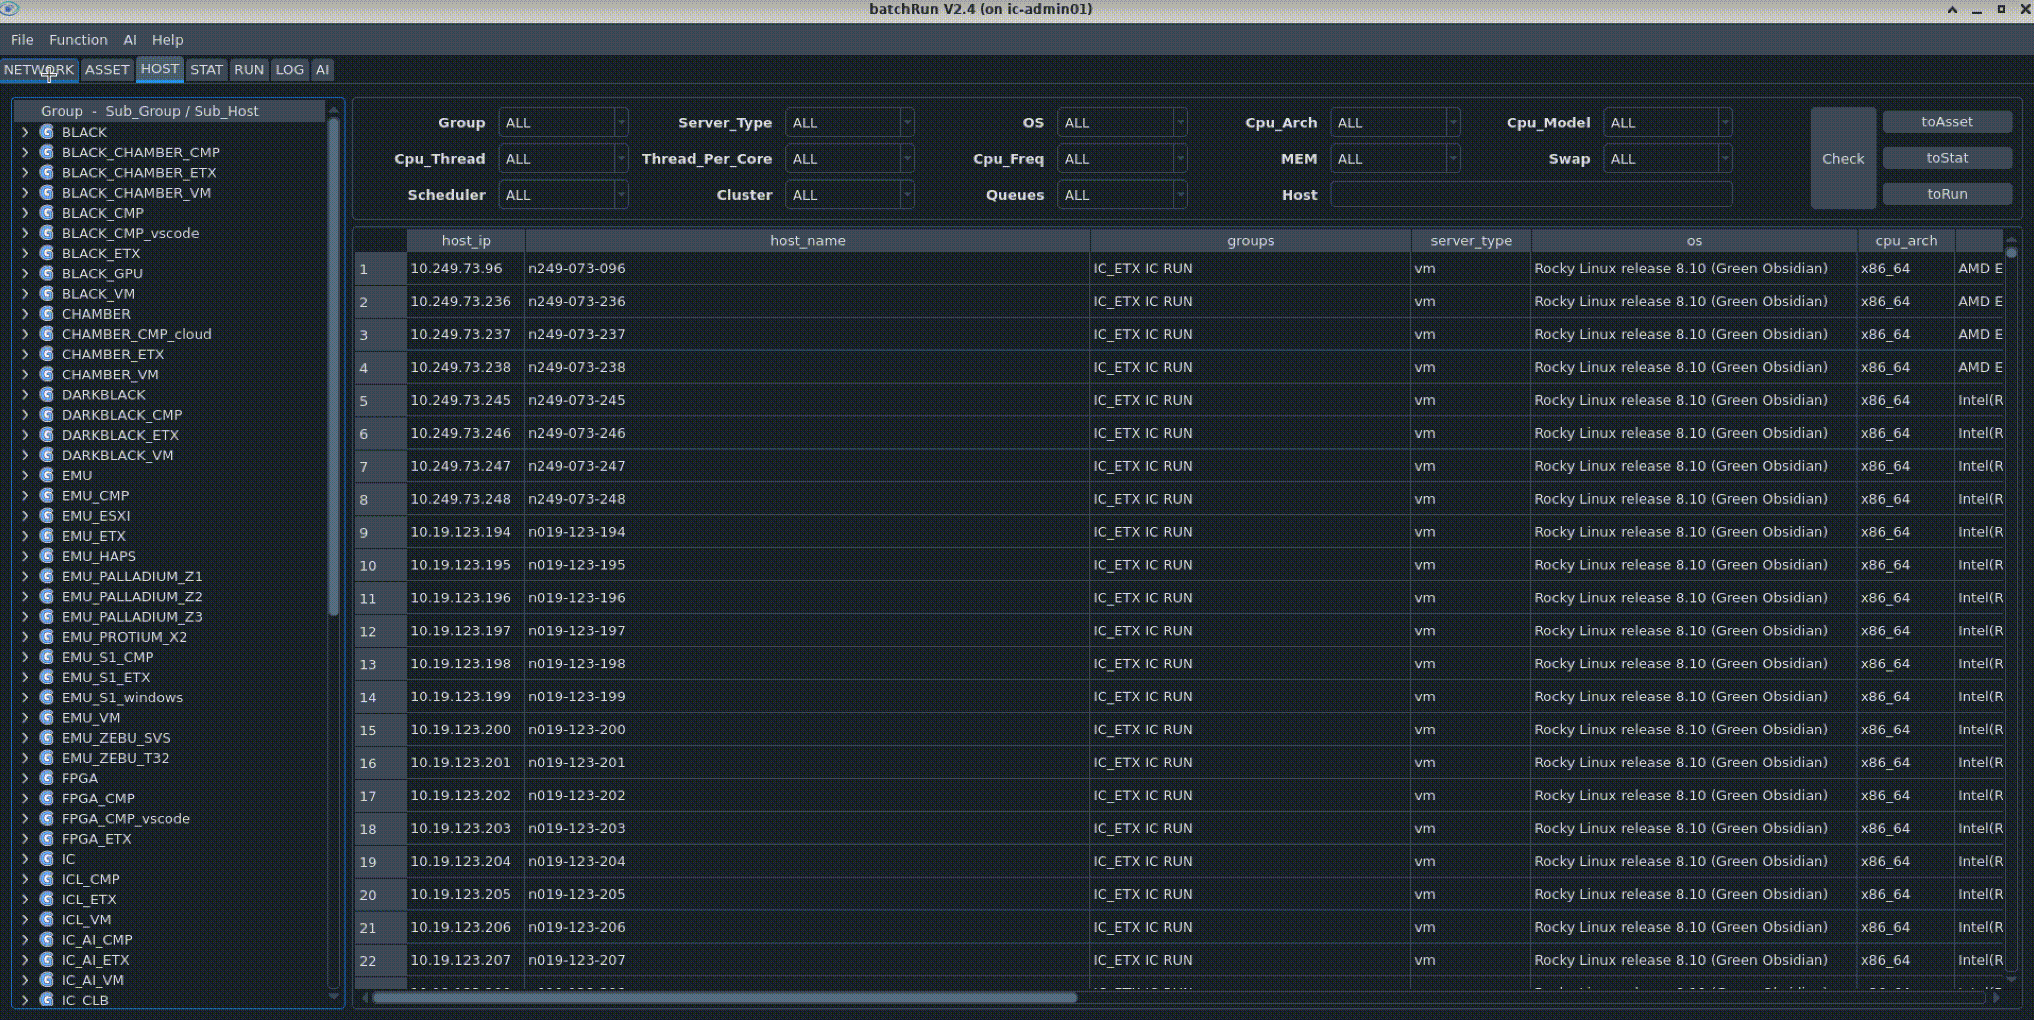This screenshot has height=1020, width=2034.
Task: Click the group icon beside BLACK_ETX
Action: (46, 253)
